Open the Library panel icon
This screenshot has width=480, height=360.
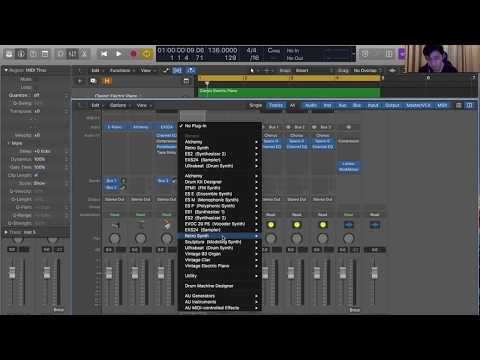(9, 54)
